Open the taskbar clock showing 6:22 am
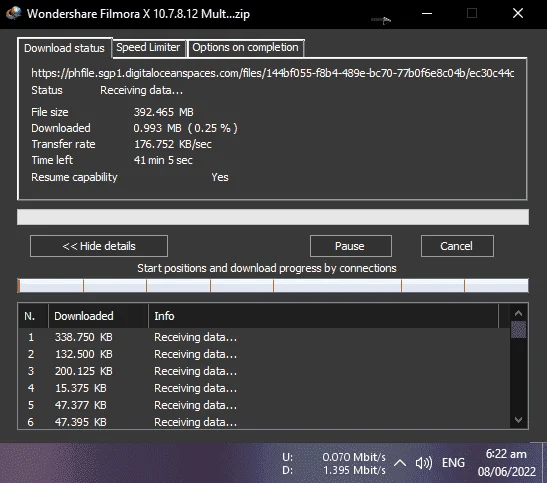 point(507,463)
